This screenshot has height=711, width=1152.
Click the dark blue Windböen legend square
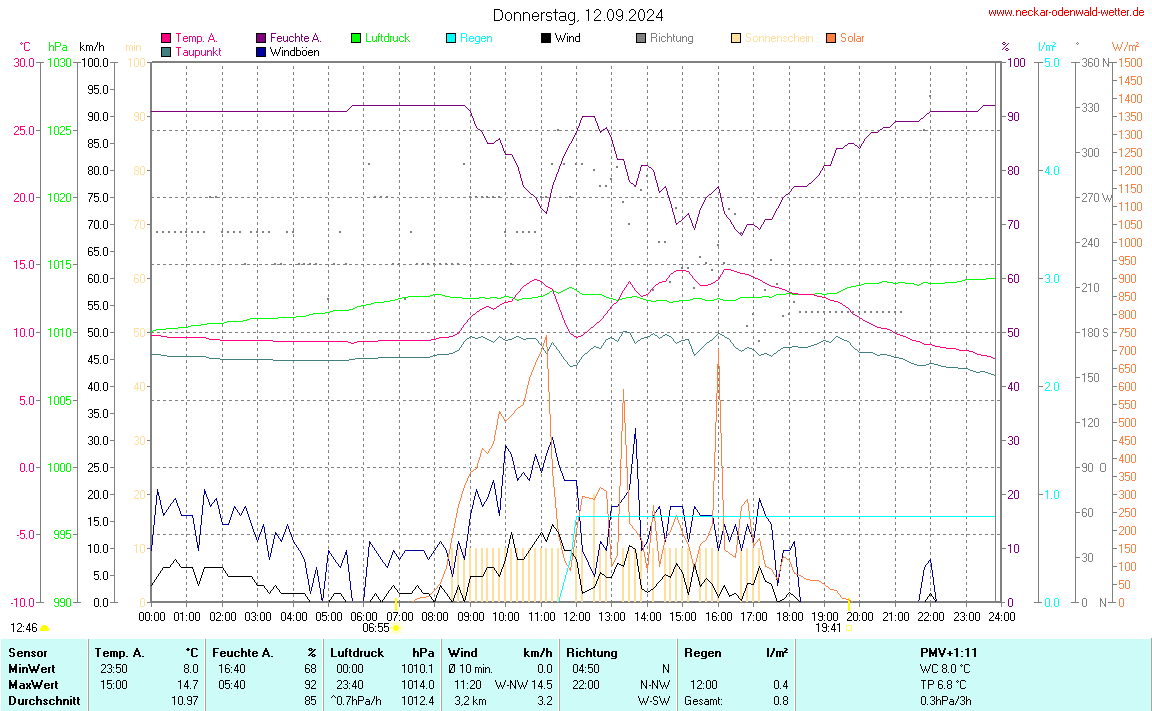[x=261, y=51]
